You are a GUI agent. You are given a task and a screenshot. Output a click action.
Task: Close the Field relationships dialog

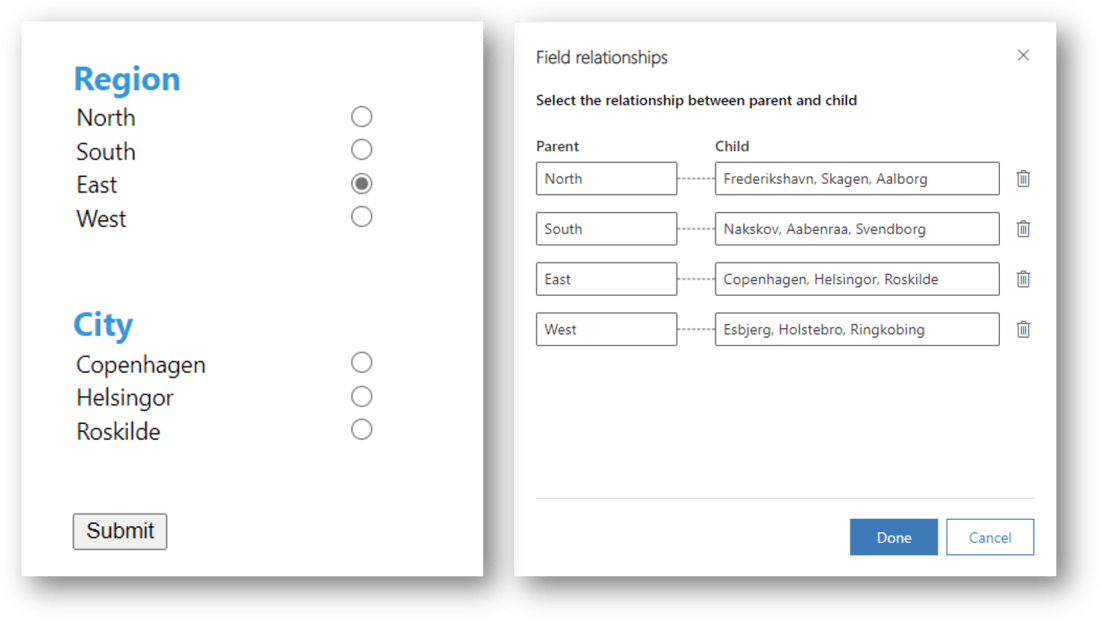[x=1023, y=56]
